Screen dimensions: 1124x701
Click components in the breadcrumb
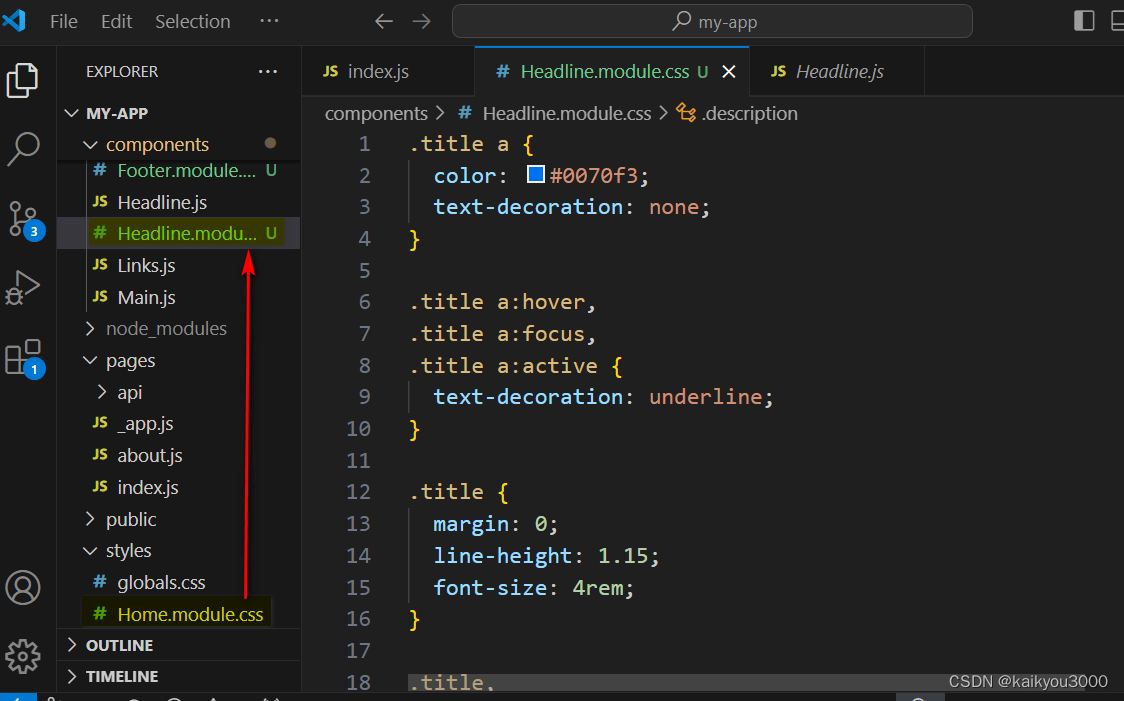tap(376, 113)
